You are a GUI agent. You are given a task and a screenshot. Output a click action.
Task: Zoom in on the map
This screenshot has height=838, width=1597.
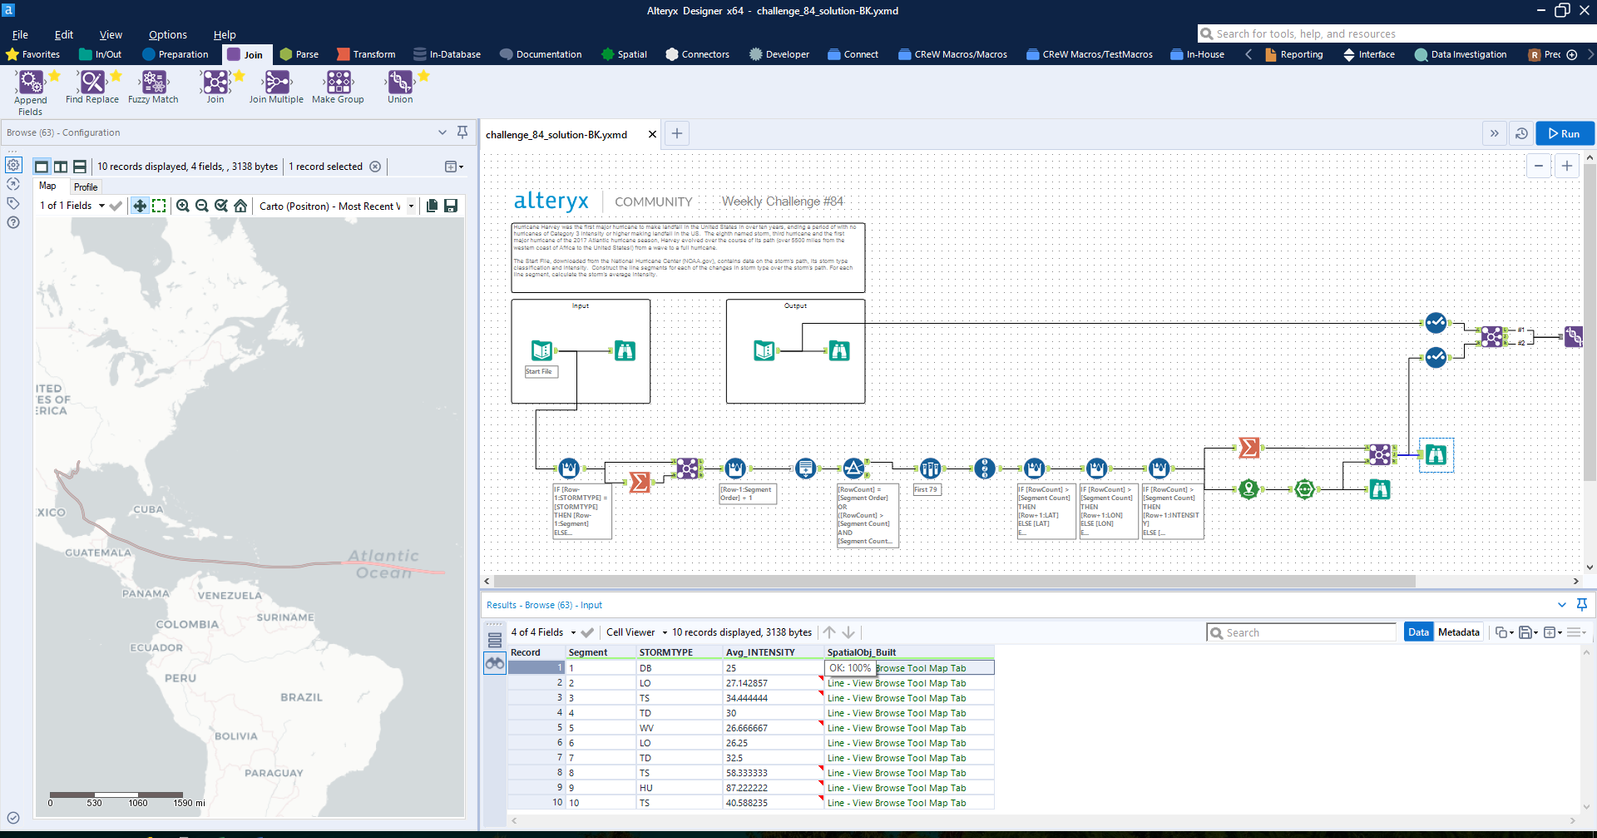(183, 206)
